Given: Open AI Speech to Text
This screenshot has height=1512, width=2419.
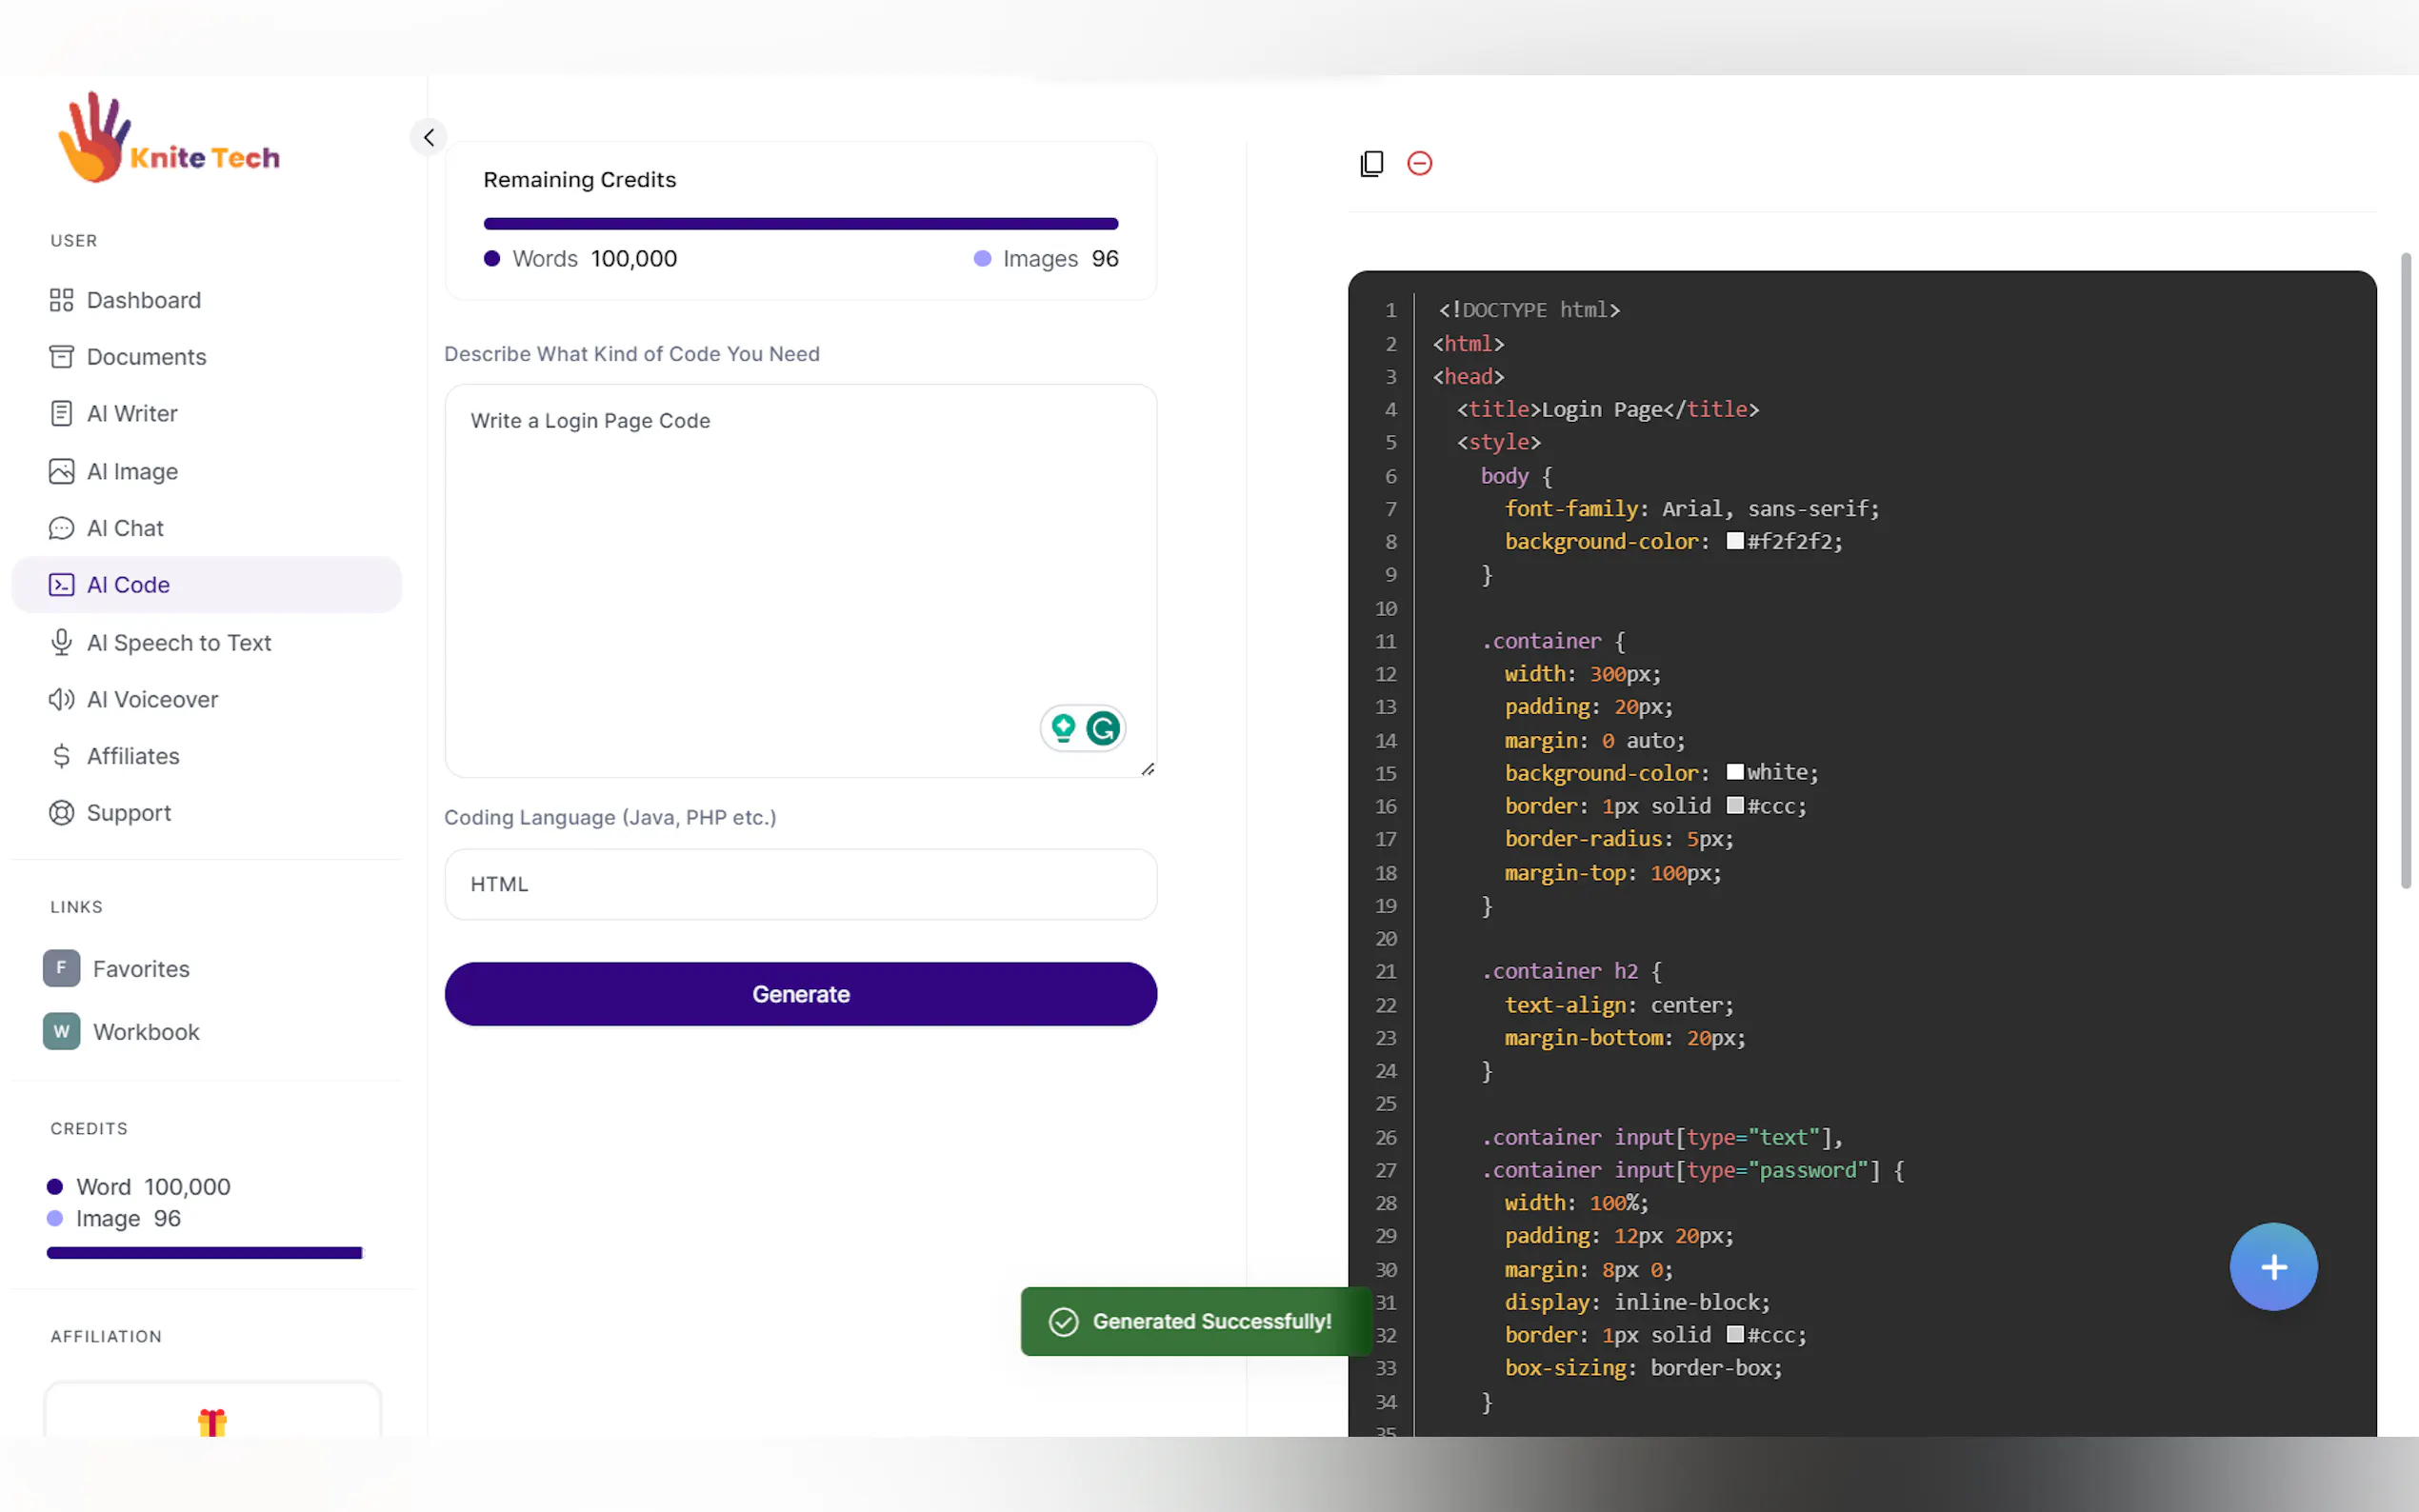Looking at the screenshot, I should click(178, 643).
